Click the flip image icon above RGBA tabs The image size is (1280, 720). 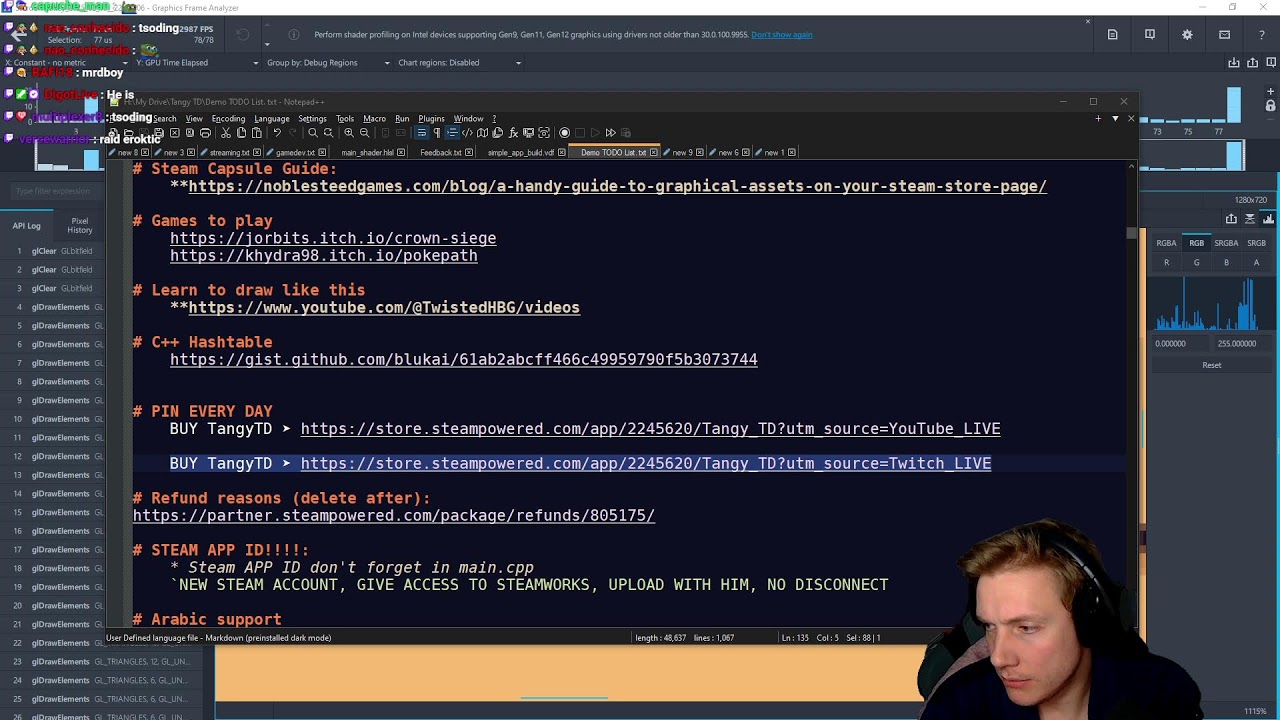click(x=1249, y=219)
